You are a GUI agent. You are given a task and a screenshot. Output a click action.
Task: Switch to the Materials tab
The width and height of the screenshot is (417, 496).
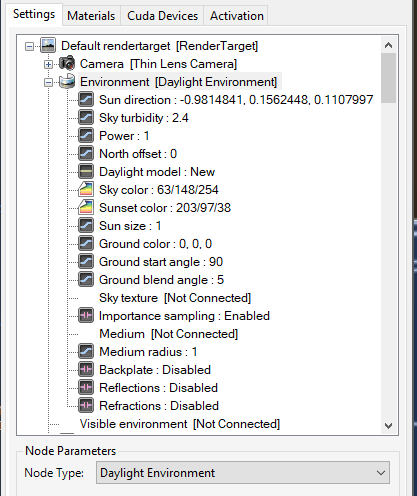pyautogui.click(x=91, y=16)
